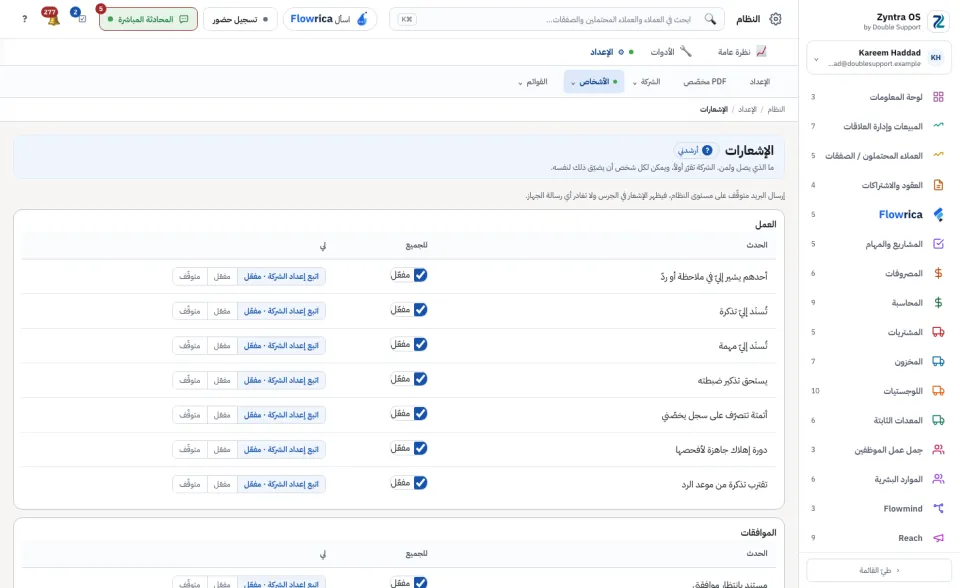Open the Expenses (المصروفات) dollar icon
The image size is (960, 588).
(x=938, y=273)
